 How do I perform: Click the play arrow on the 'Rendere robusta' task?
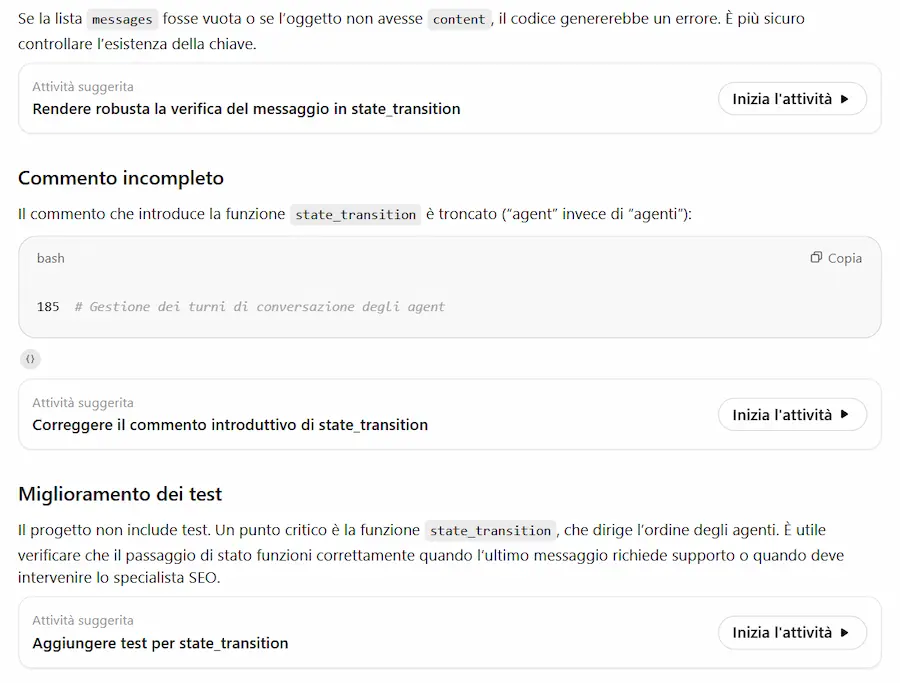point(844,99)
